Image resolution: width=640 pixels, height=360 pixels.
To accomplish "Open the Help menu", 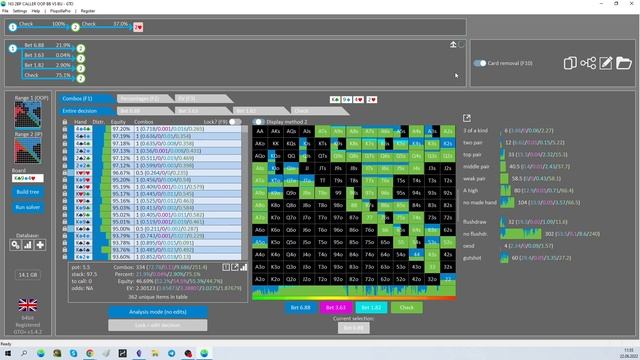I will click(36, 11).
